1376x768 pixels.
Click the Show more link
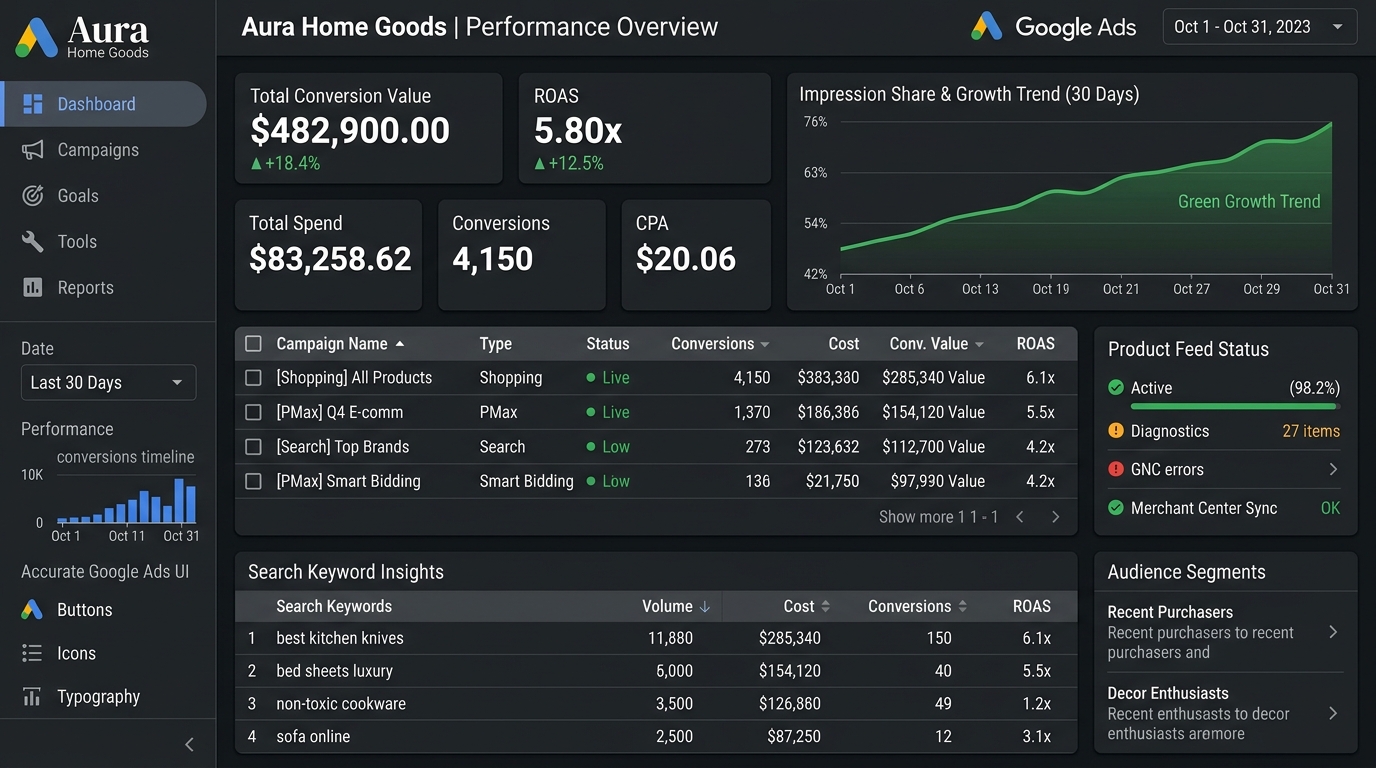pos(915,517)
